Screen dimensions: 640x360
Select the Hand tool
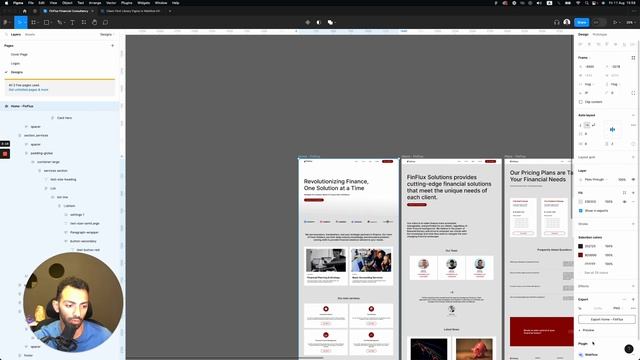coord(95,22)
